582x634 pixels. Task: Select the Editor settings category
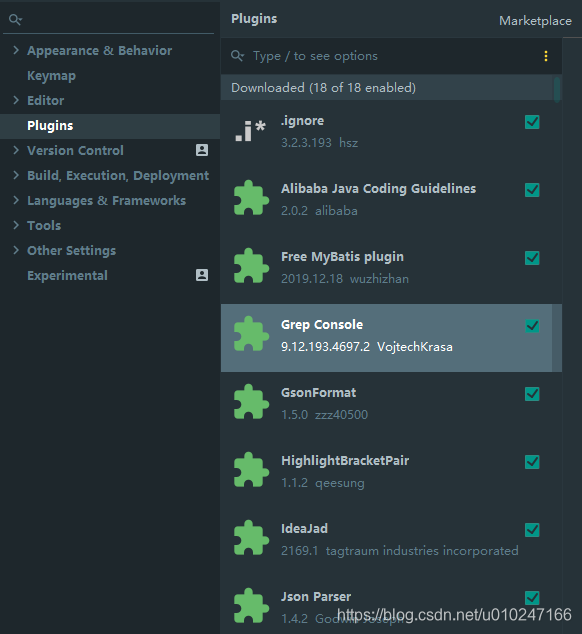[x=45, y=101]
